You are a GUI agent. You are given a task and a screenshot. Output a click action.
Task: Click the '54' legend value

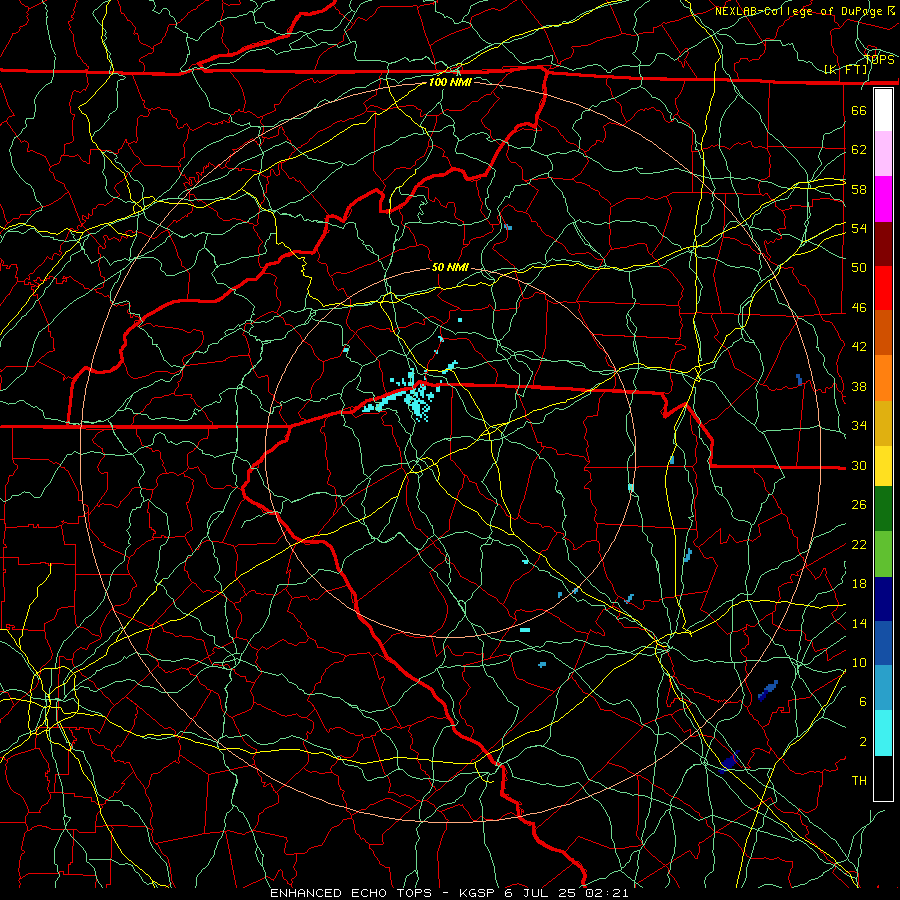tap(859, 228)
